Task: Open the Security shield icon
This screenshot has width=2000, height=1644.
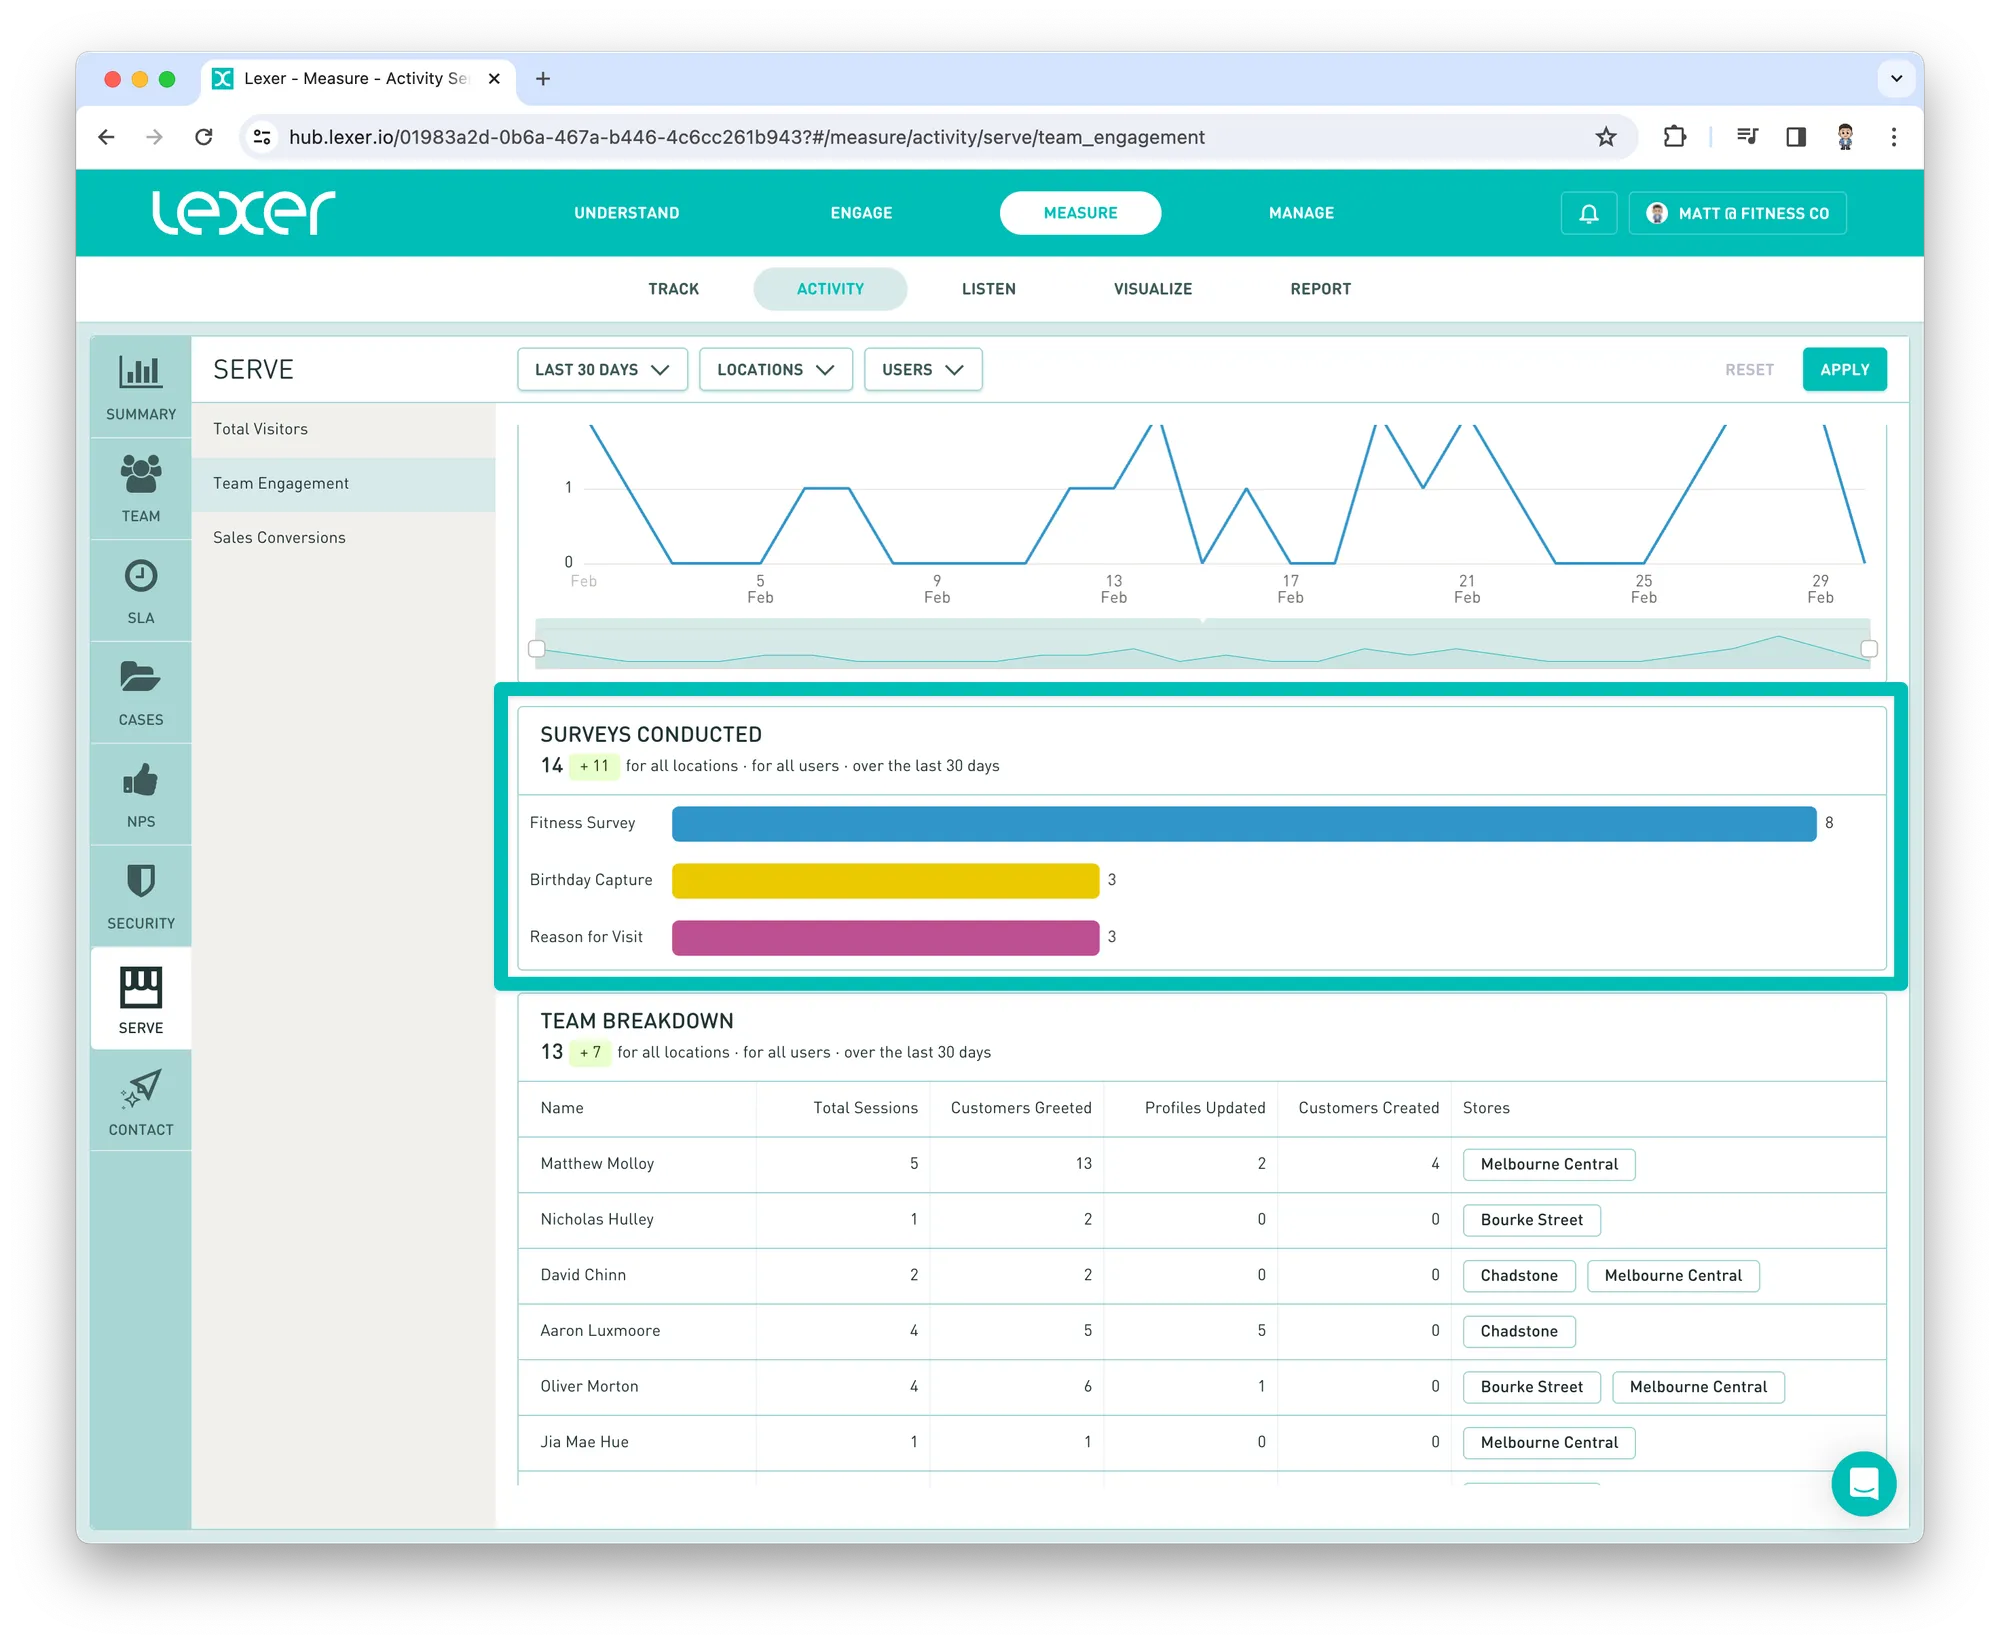Action: [x=140, y=882]
